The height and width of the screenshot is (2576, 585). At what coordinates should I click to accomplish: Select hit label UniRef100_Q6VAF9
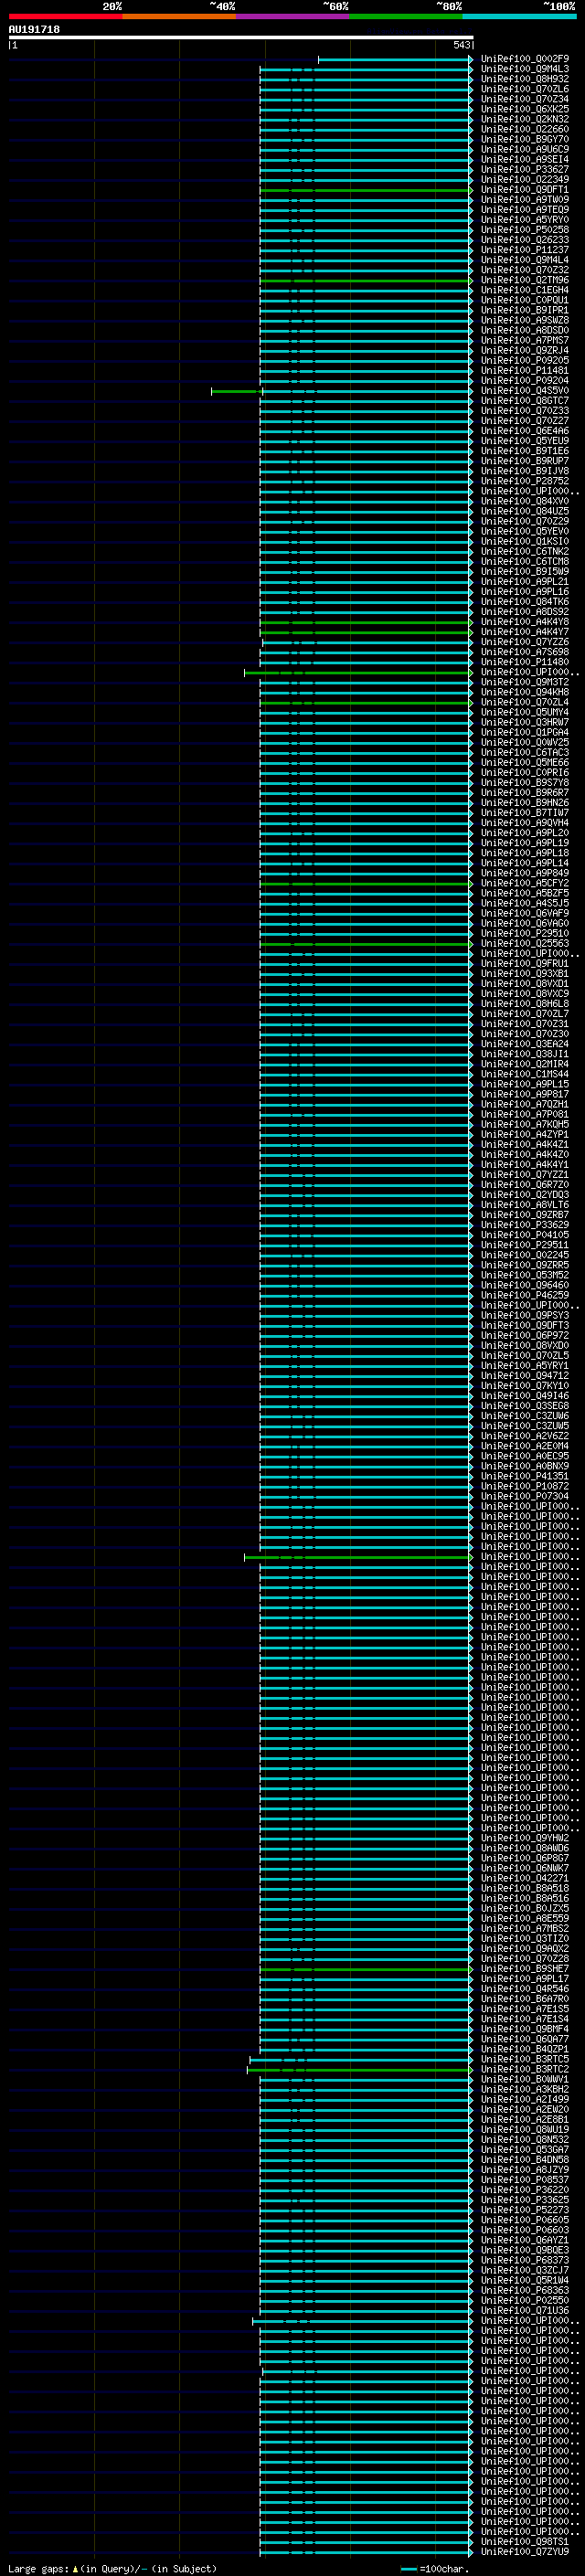point(525,913)
